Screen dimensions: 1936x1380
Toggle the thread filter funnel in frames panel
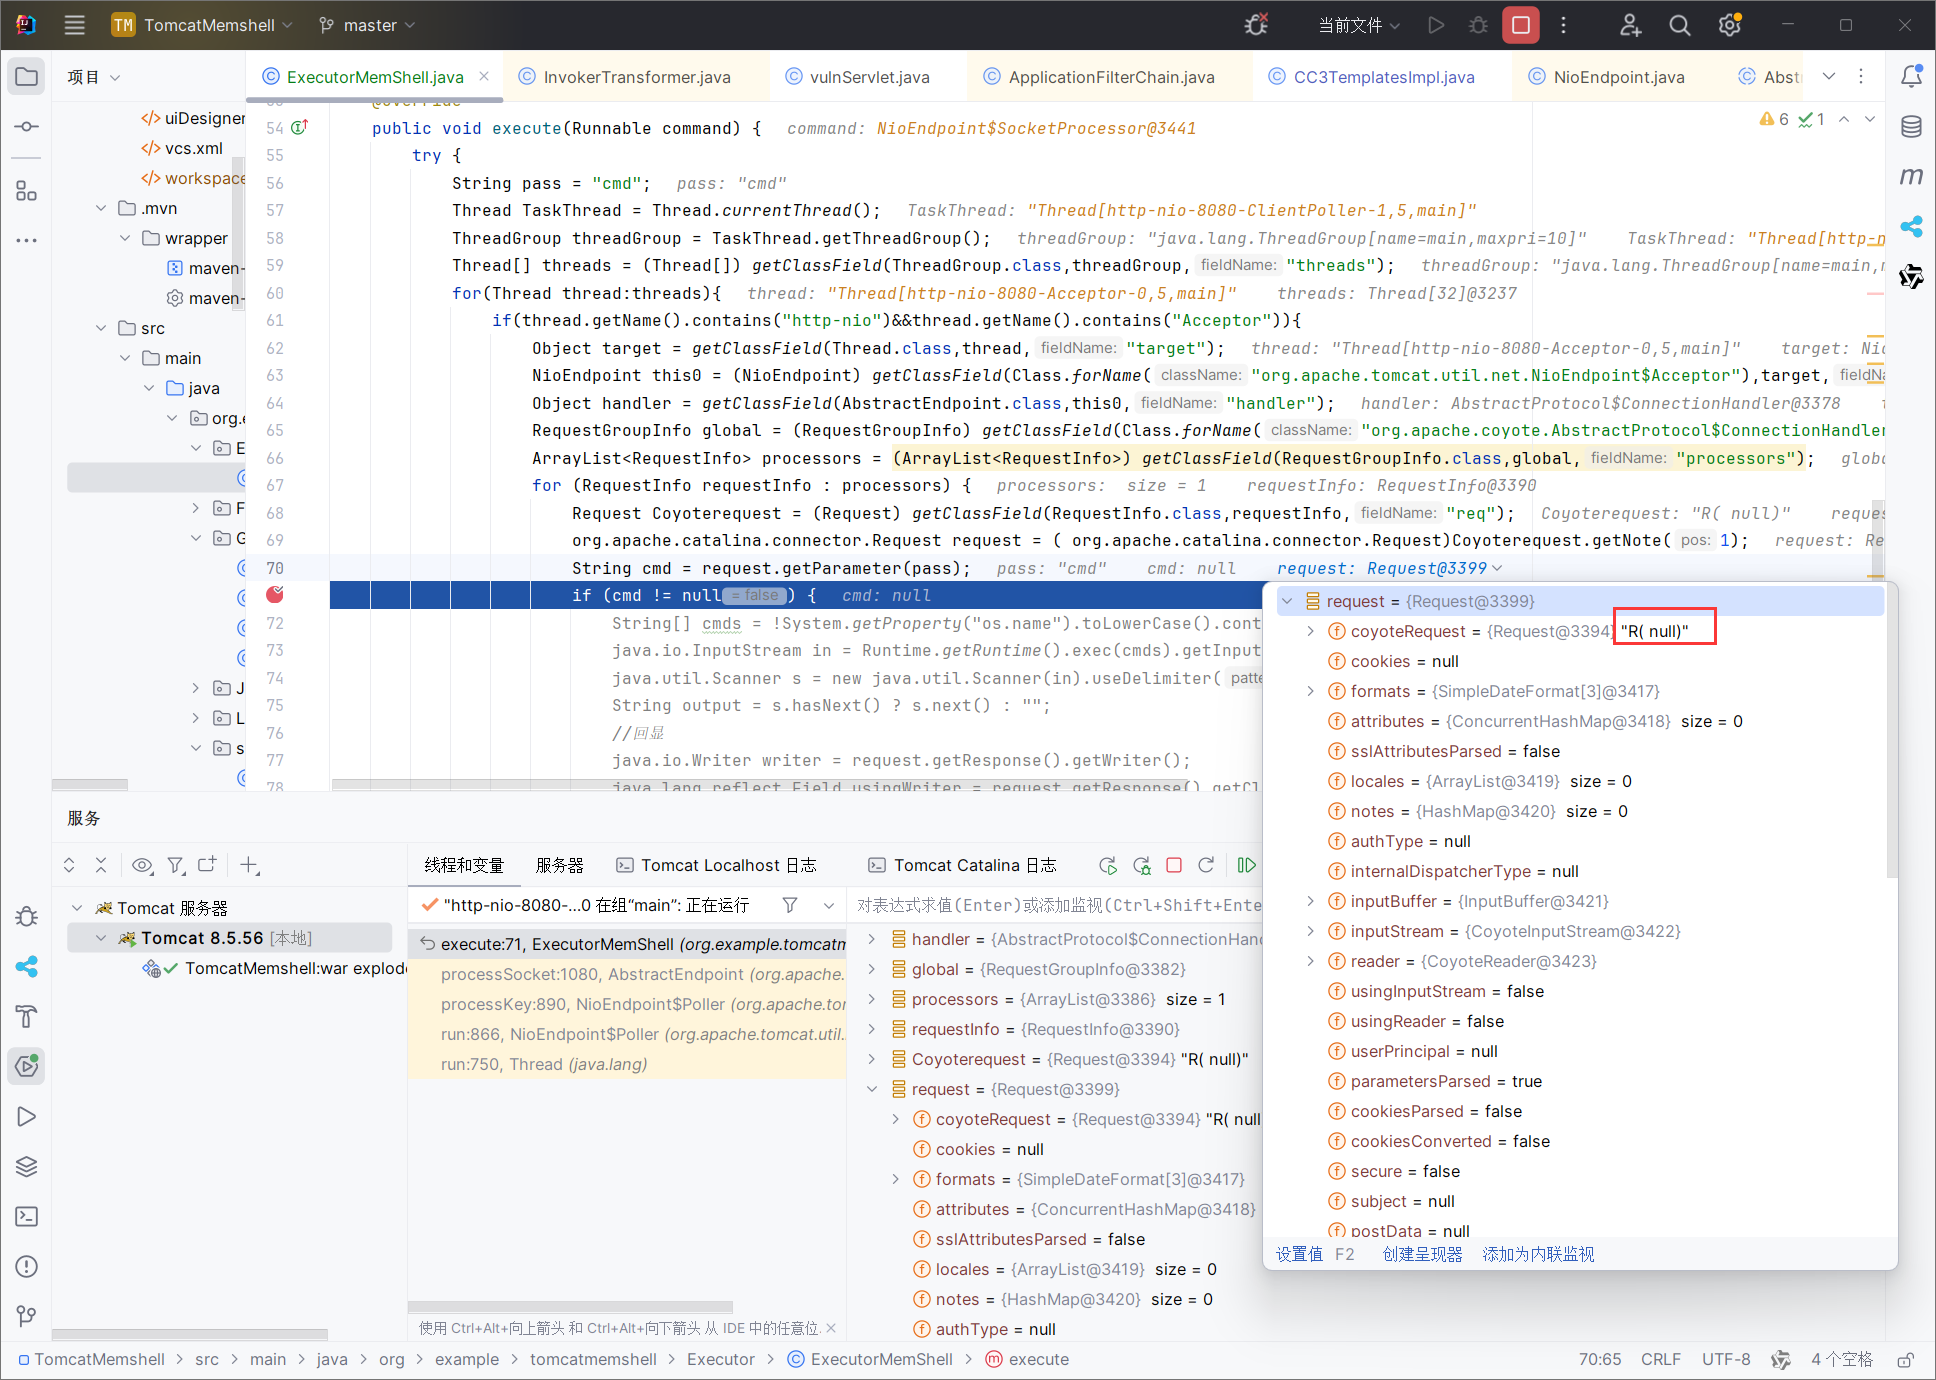click(790, 905)
